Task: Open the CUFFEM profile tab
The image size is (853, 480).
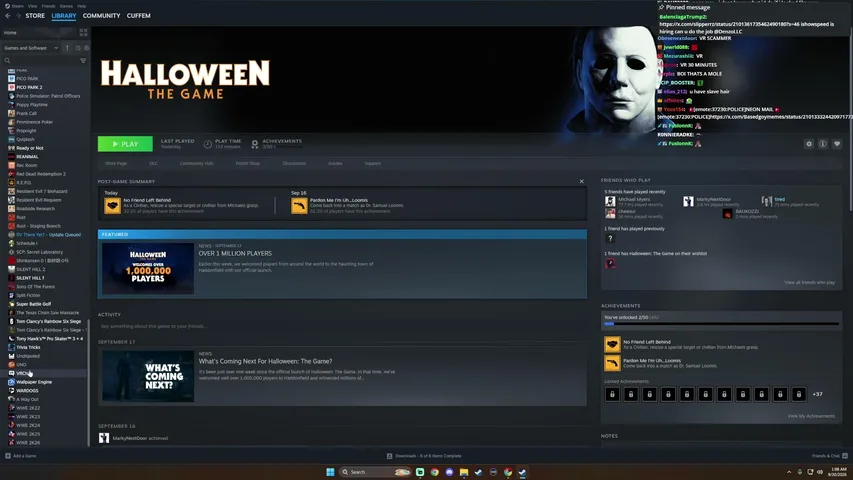Action: coord(139,16)
